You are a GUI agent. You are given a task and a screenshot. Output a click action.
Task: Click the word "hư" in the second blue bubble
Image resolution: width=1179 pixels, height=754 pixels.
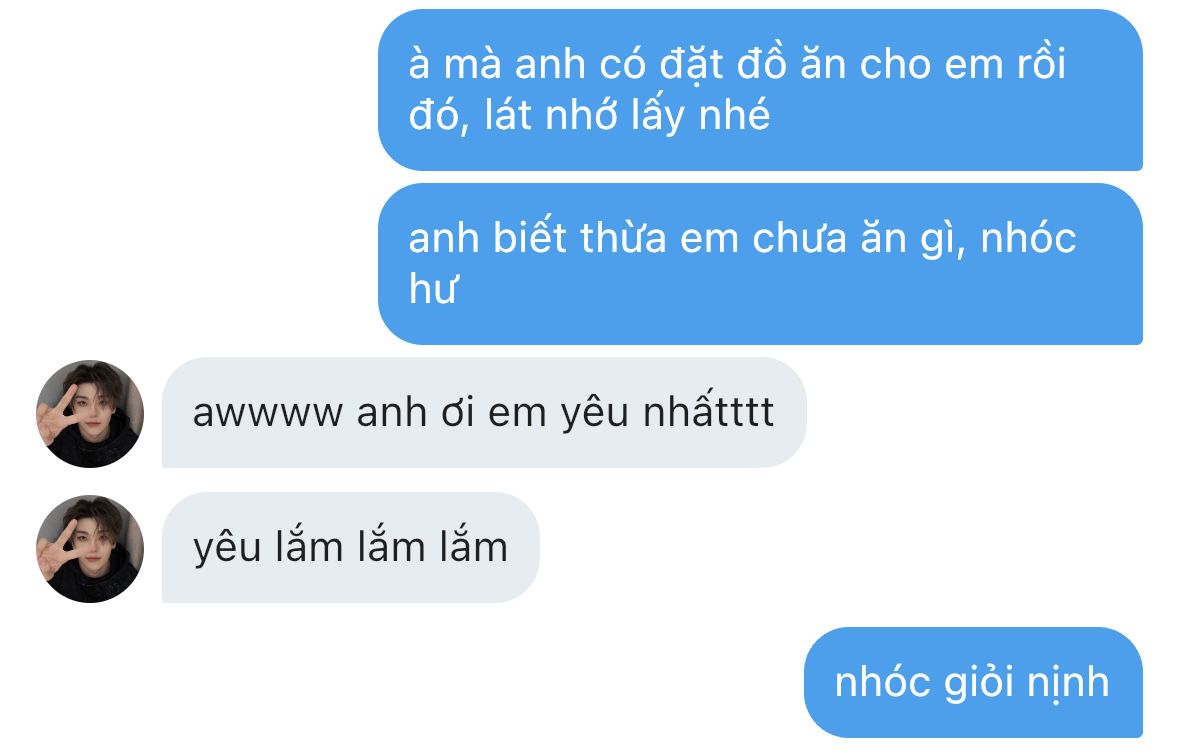coord(433,289)
